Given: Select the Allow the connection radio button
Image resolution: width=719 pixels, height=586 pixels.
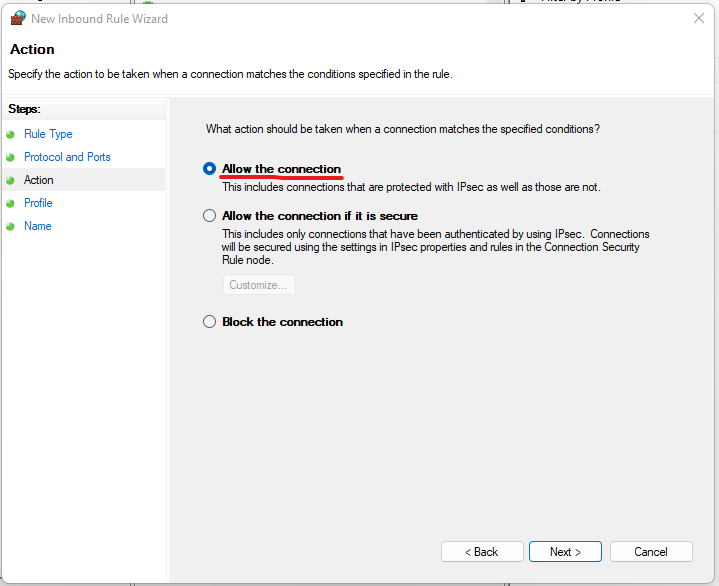Looking at the screenshot, I should (210, 169).
